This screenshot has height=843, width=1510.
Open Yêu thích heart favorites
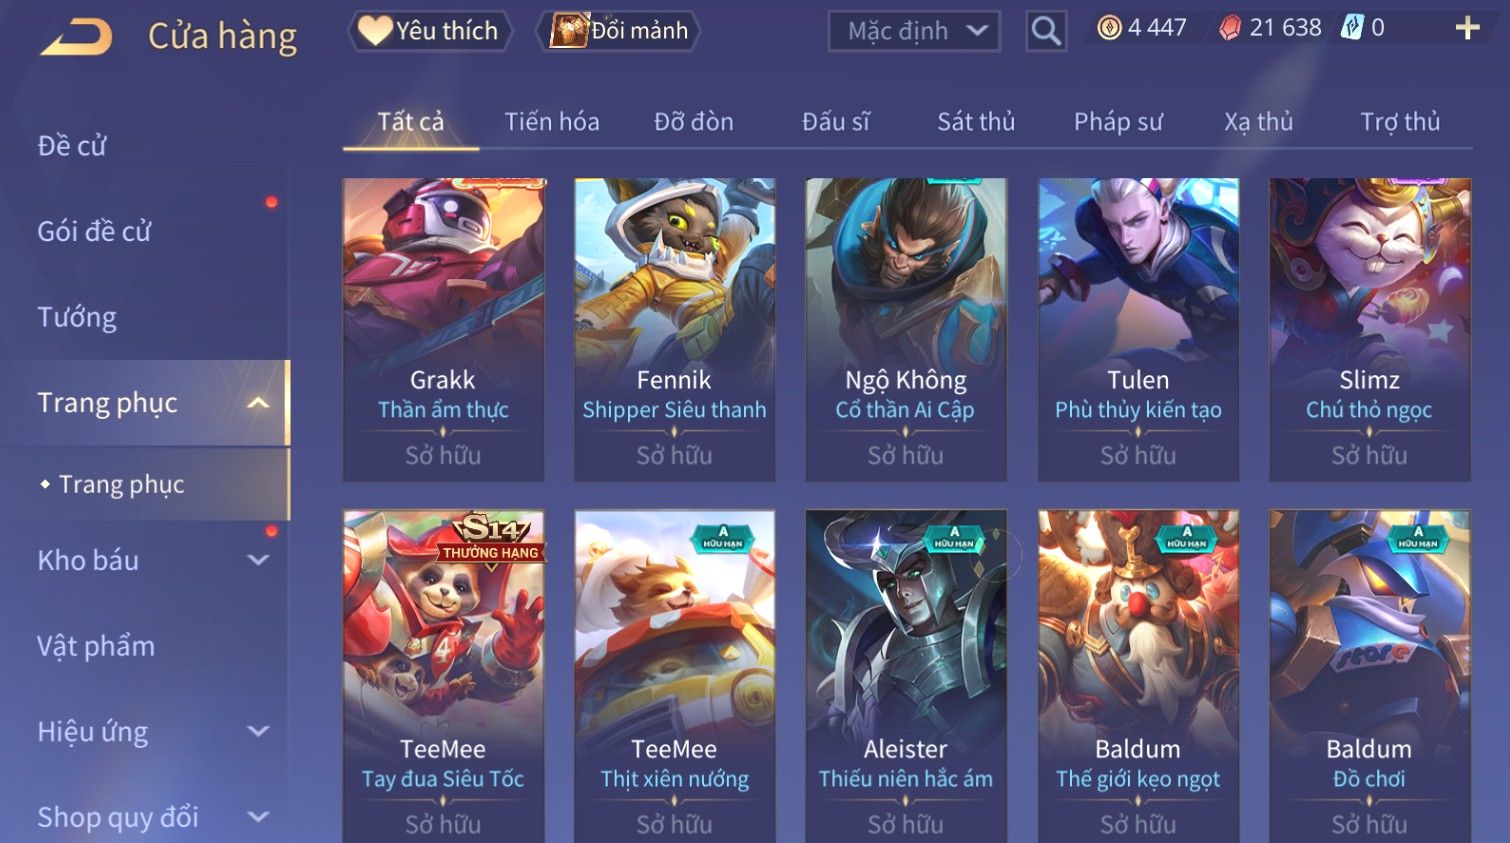429,31
